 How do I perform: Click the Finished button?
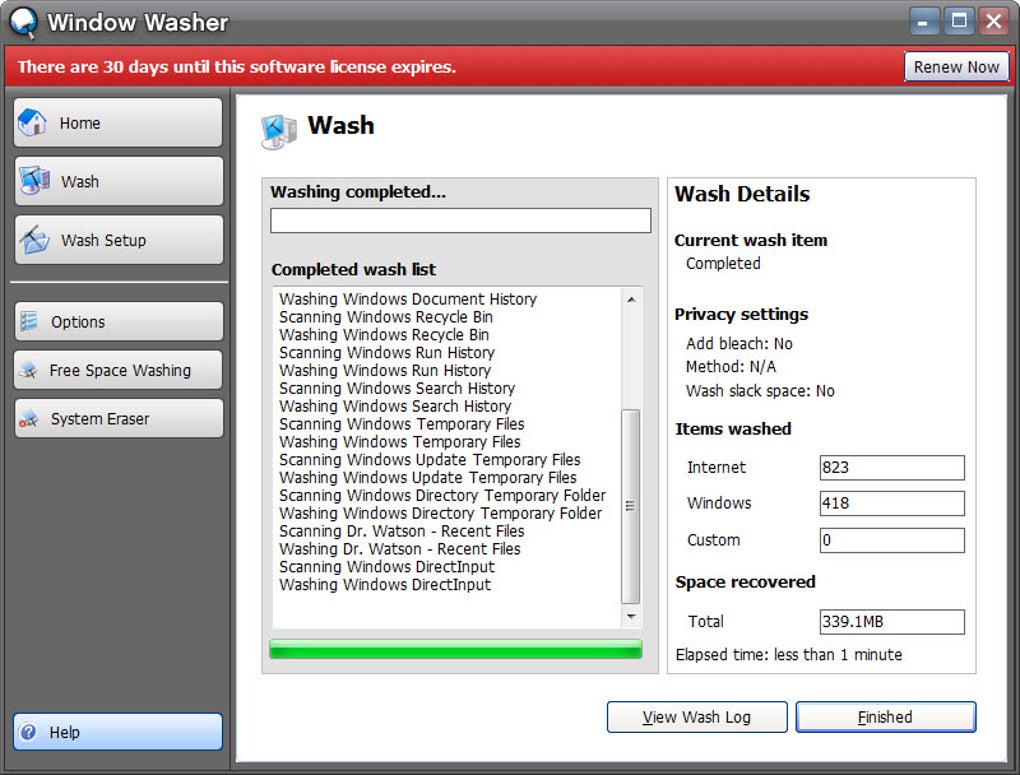click(x=885, y=717)
